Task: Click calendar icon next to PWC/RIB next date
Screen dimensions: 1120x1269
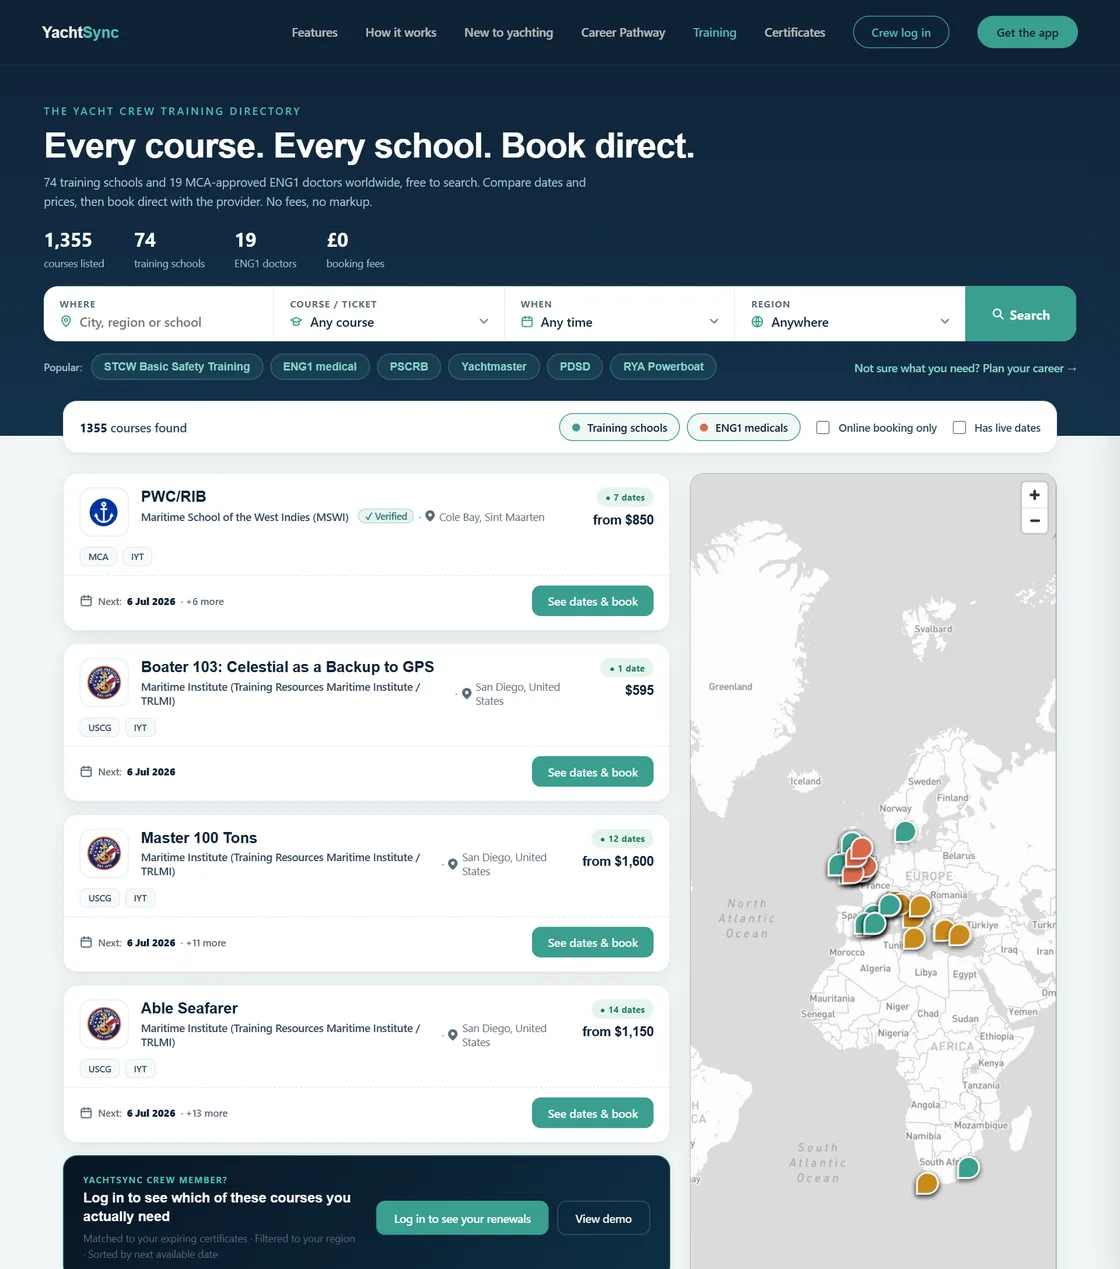Action: point(86,601)
